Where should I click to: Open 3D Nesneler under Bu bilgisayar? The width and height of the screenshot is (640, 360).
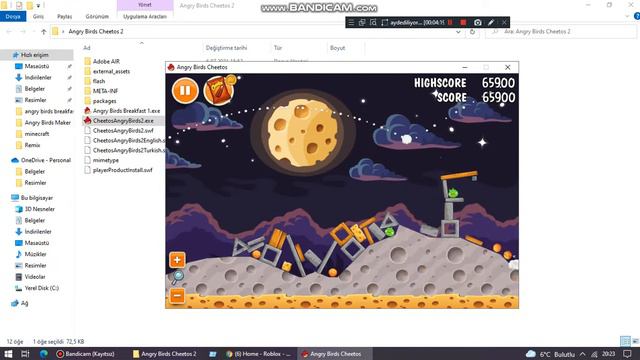[40, 209]
